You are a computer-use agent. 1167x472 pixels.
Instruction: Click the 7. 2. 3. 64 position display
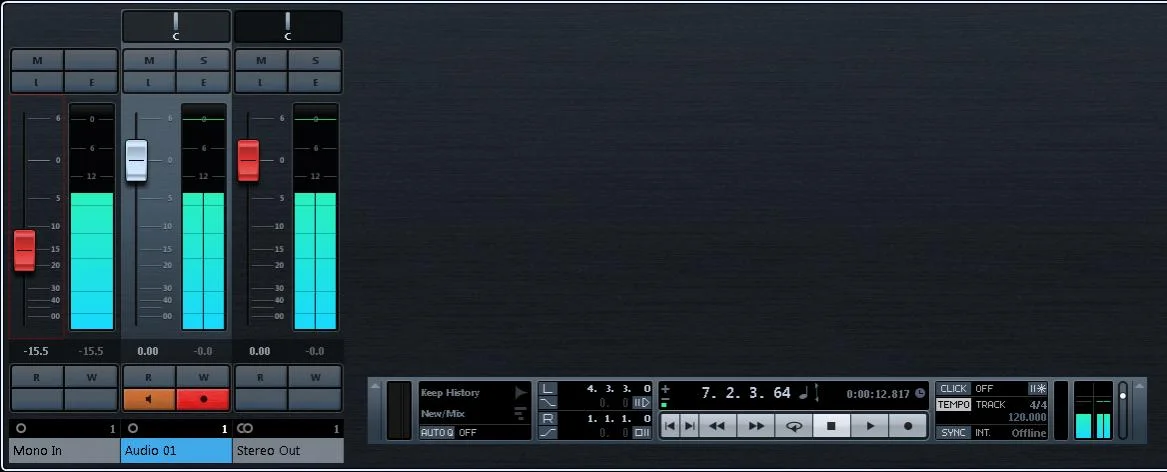(746, 393)
